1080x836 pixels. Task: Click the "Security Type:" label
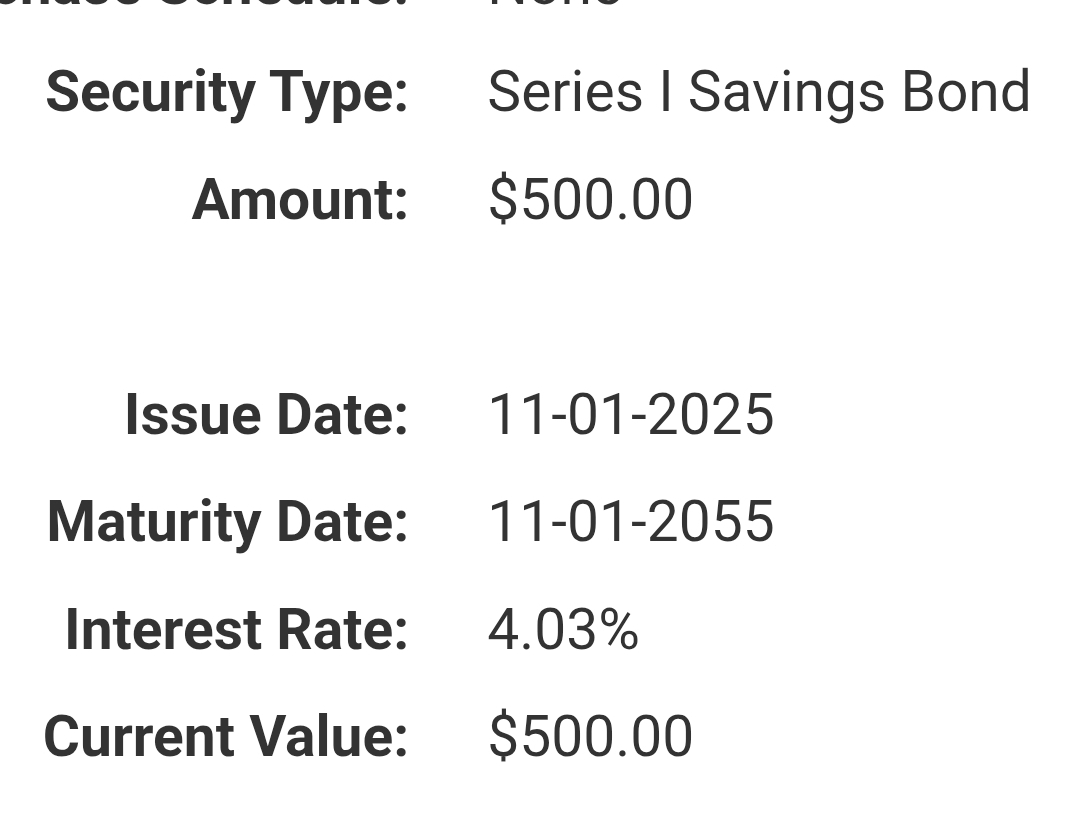(x=227, y=93)
